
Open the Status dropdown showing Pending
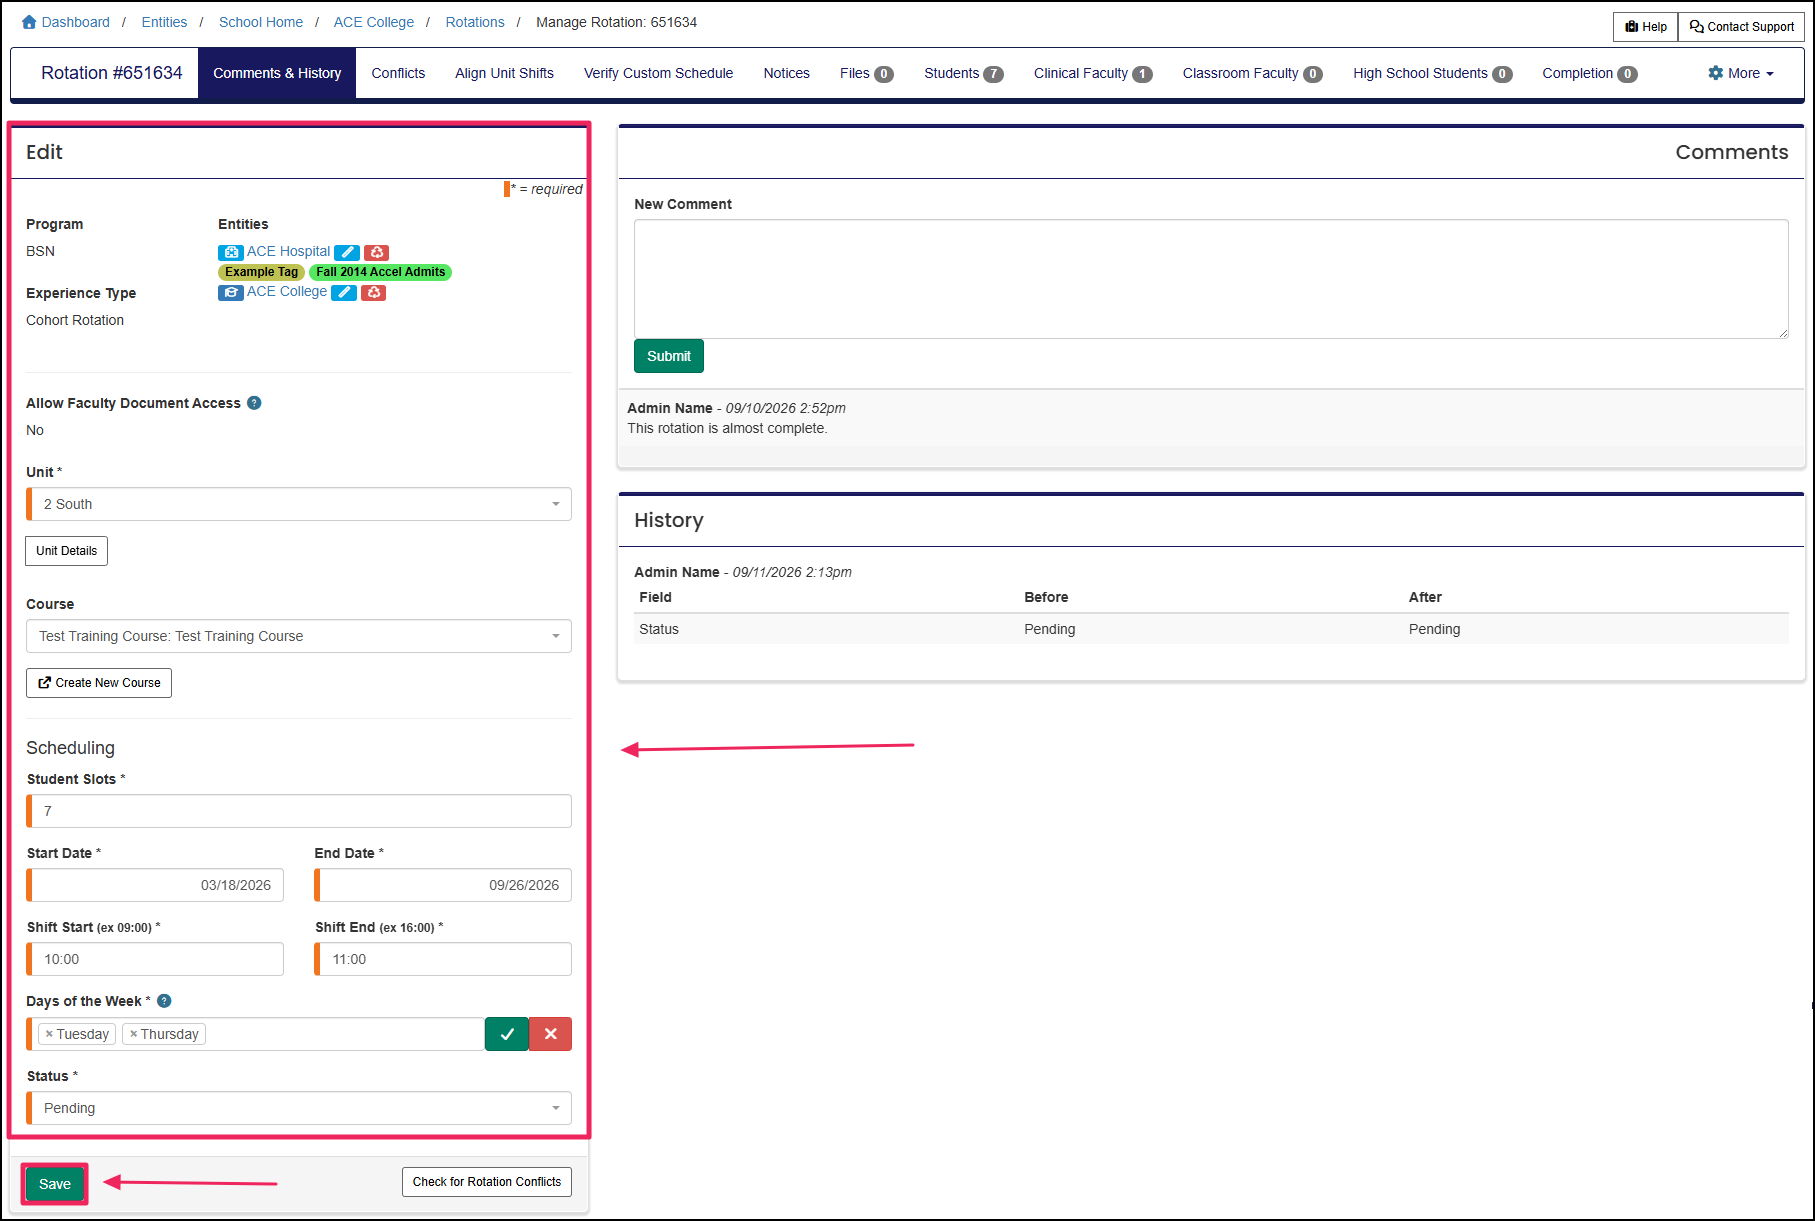300,1108
